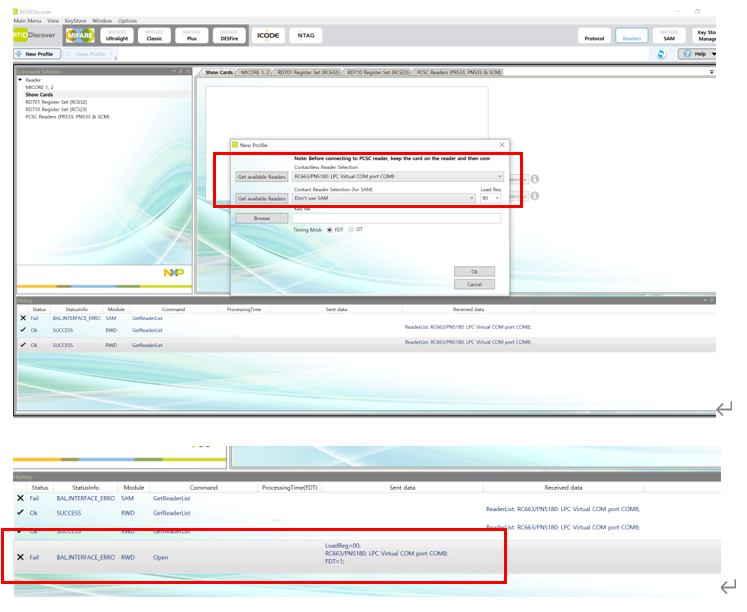747x612 pixels.
Task: Collapse the Reader tree node
Action: pos(20,80)
